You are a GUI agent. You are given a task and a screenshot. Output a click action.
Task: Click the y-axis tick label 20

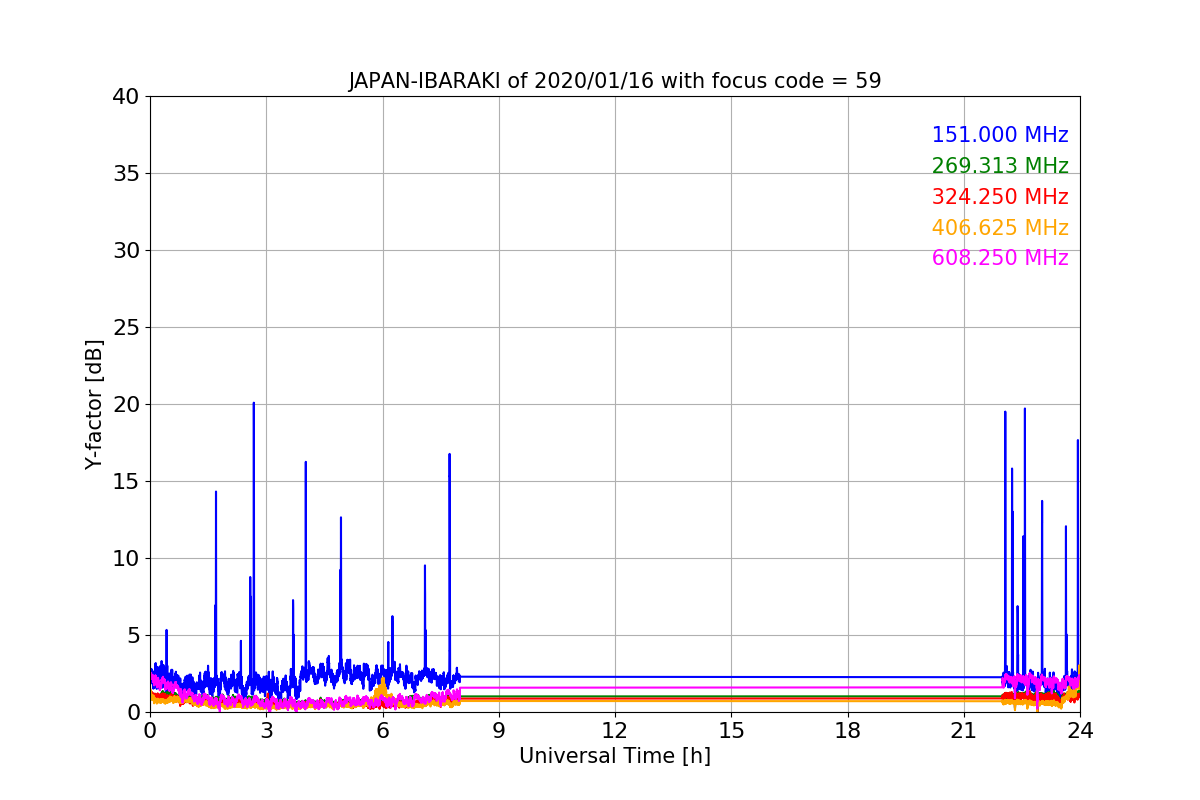(126, 405)
